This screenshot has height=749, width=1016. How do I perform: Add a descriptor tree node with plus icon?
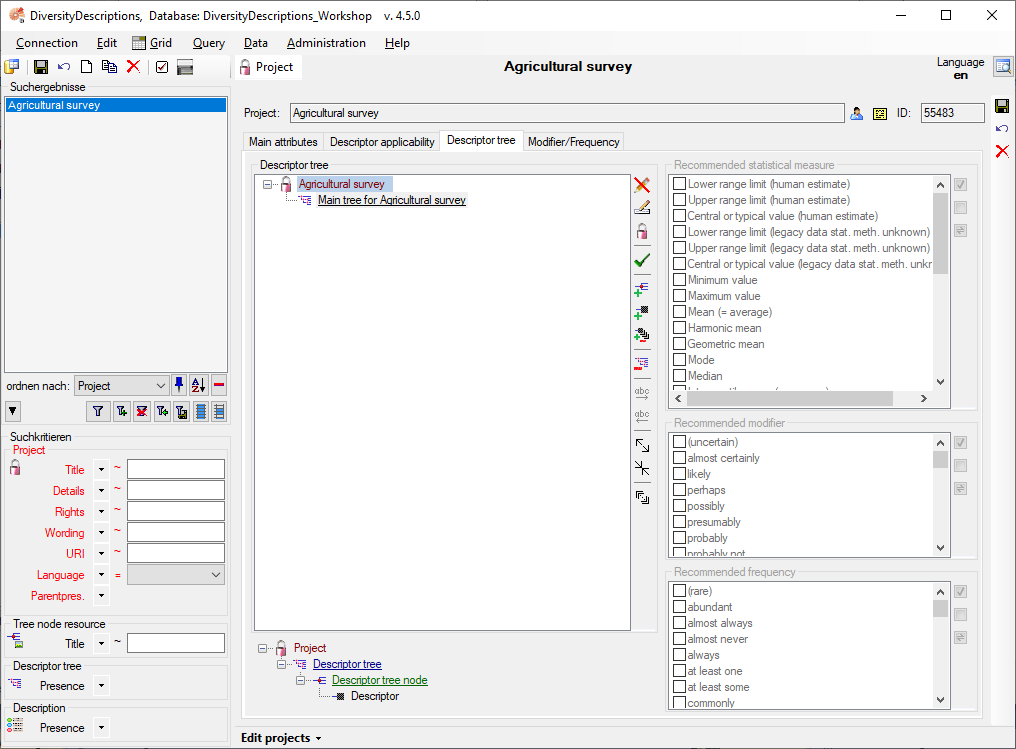coord(641,289)
